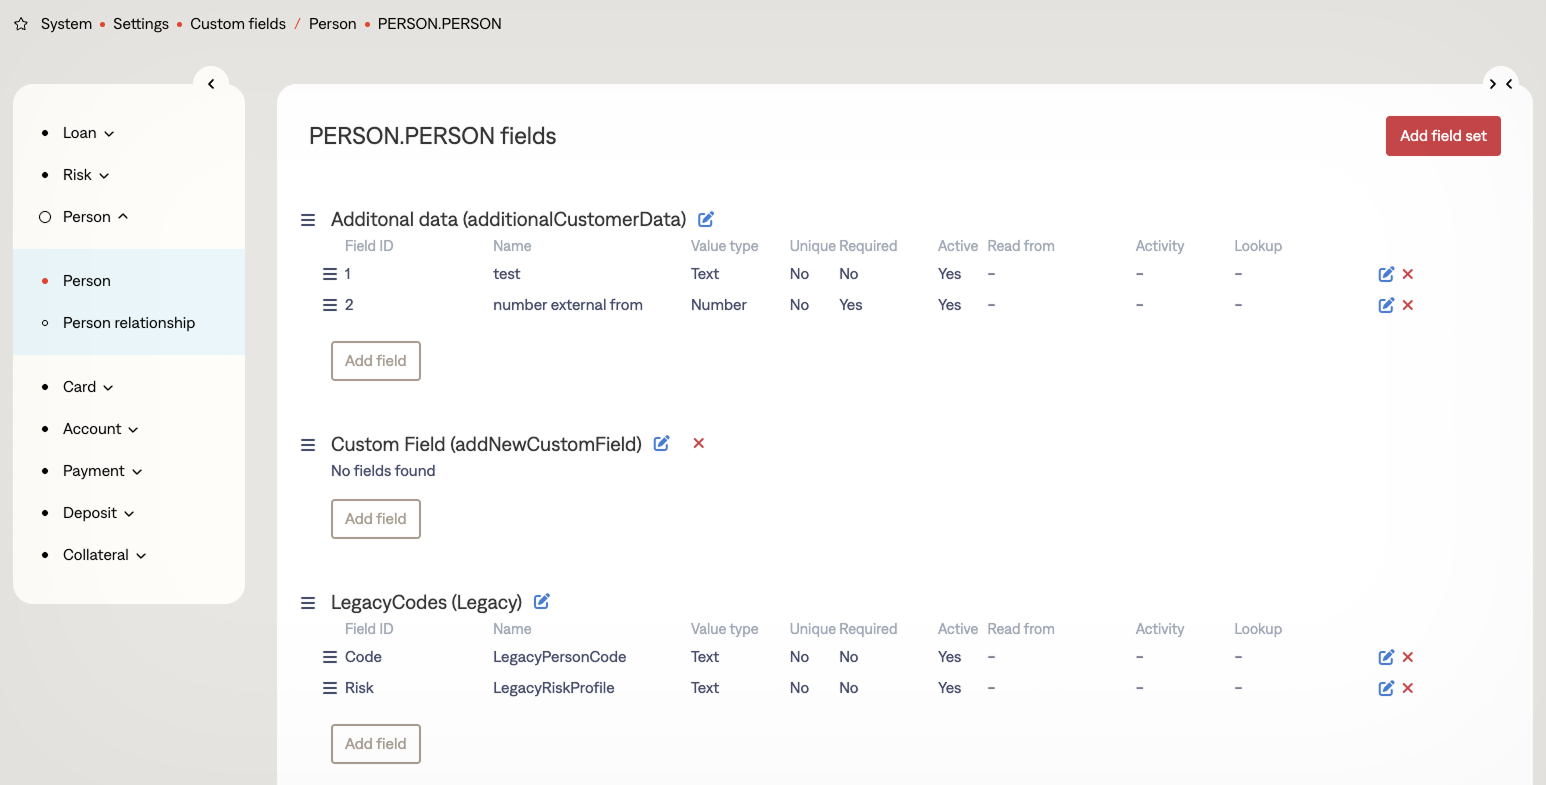
Task: Edit the LegacyPersonCode field
Action: point(1386,657)
